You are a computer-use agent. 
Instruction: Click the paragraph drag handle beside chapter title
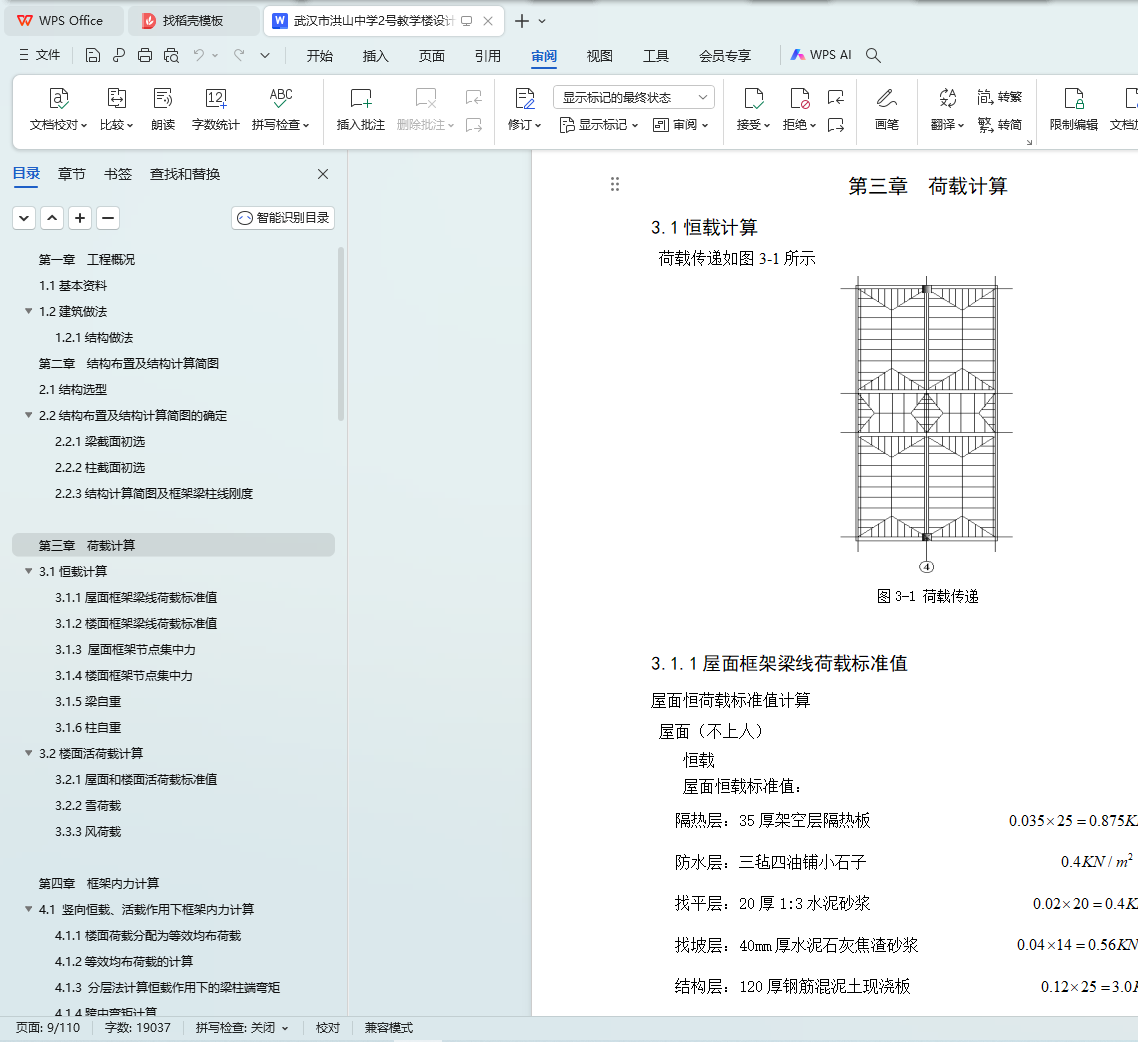tap(615, 184)
